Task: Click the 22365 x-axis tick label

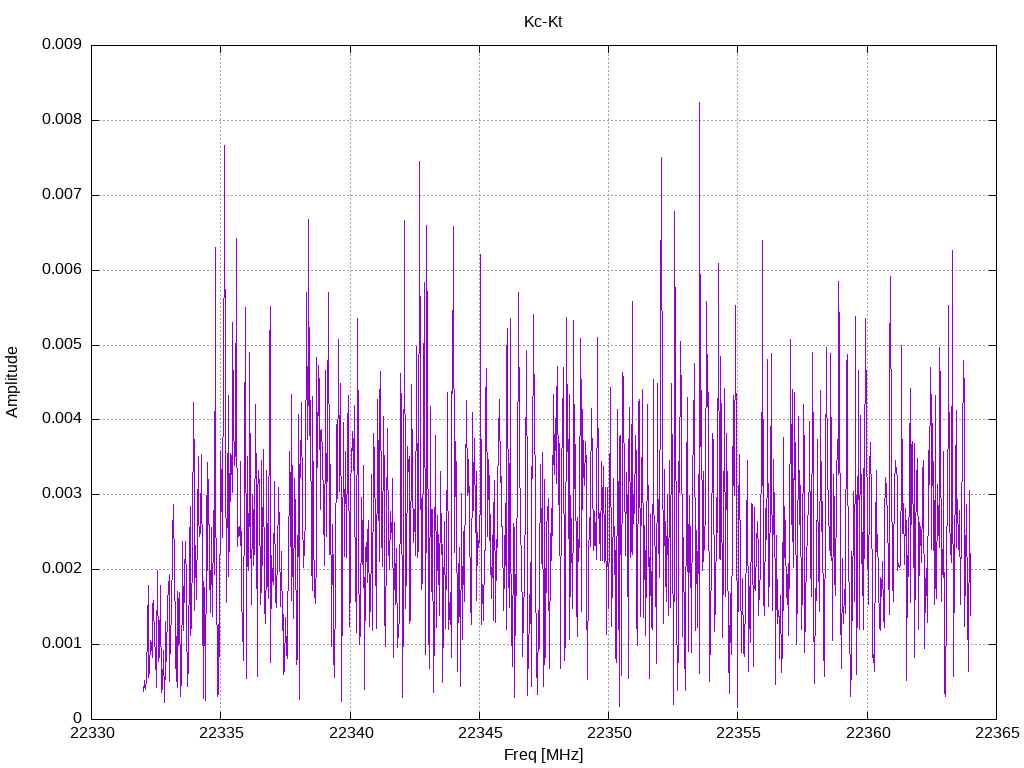Action: (x=997, y=733)
